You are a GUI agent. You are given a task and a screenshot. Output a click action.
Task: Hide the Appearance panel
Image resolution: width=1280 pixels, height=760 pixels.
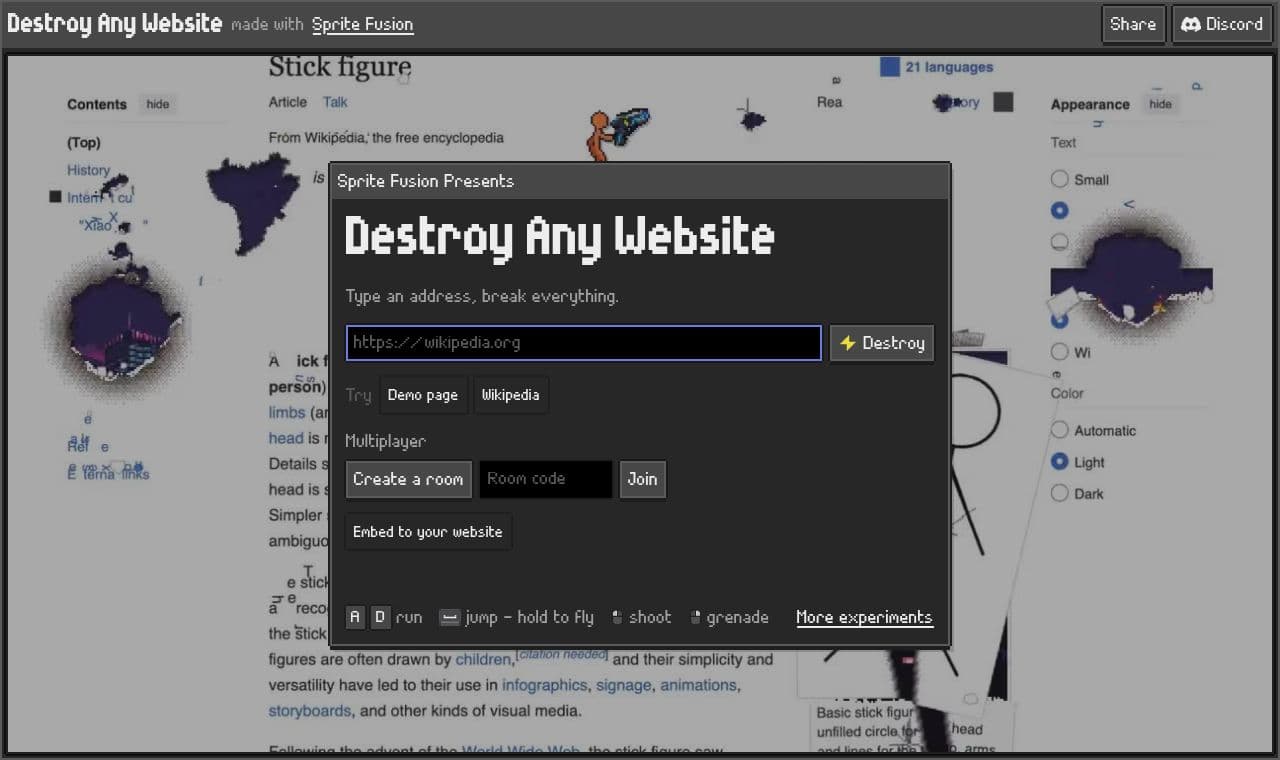[x=1160, y=104]
